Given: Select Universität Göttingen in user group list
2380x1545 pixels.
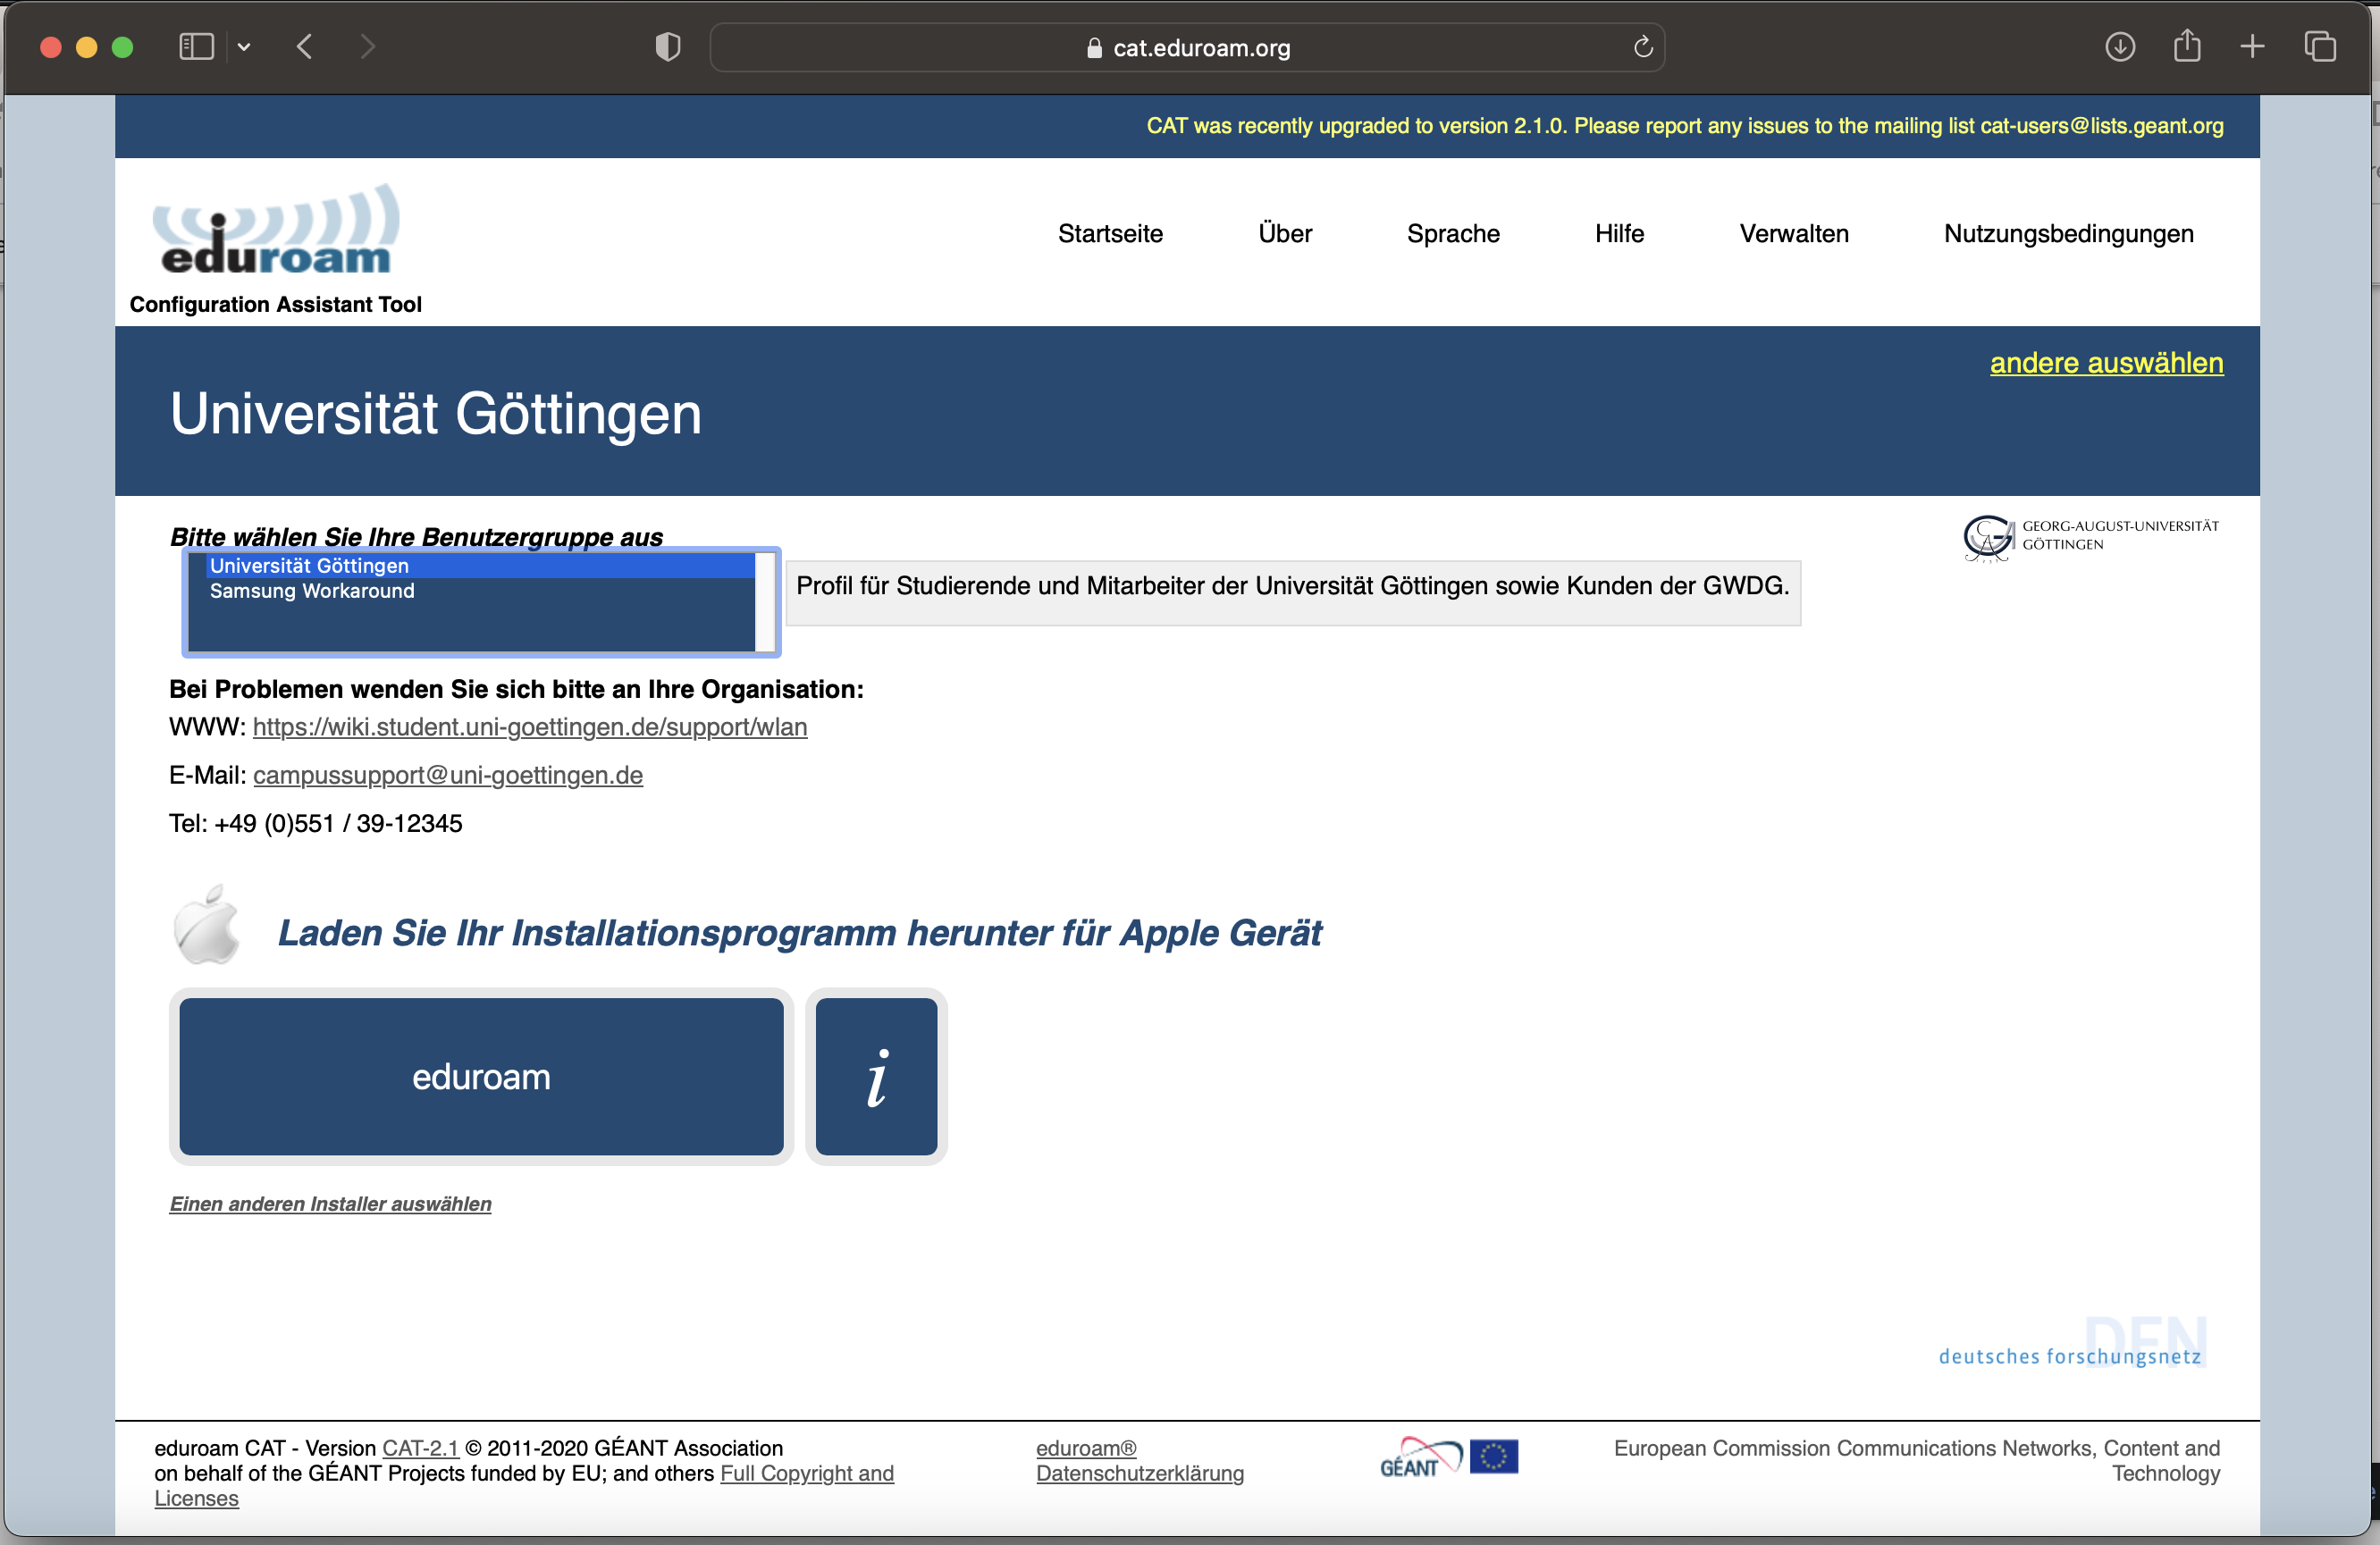Looking at the screenshot, I should pos(480,566).
